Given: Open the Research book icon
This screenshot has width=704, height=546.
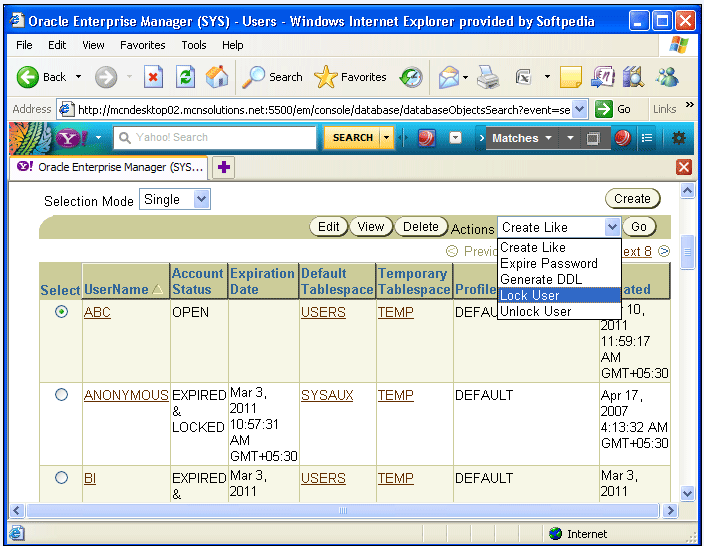Looking at the screenshot, I should pos(634,77).
